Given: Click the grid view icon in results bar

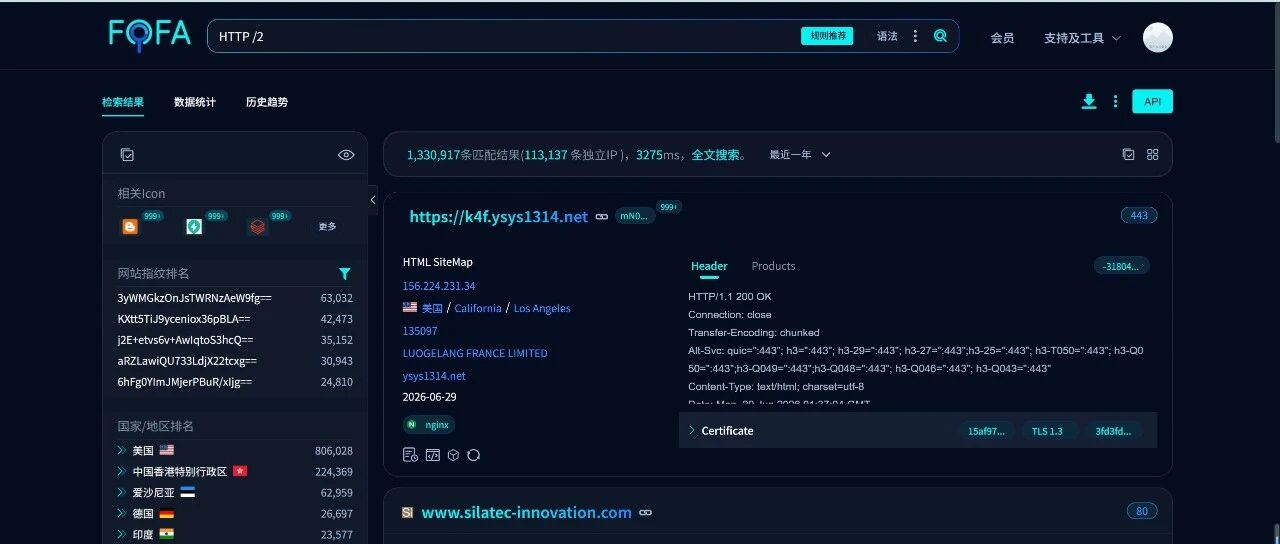Looking at the screenshot, I should point(1152,154).
